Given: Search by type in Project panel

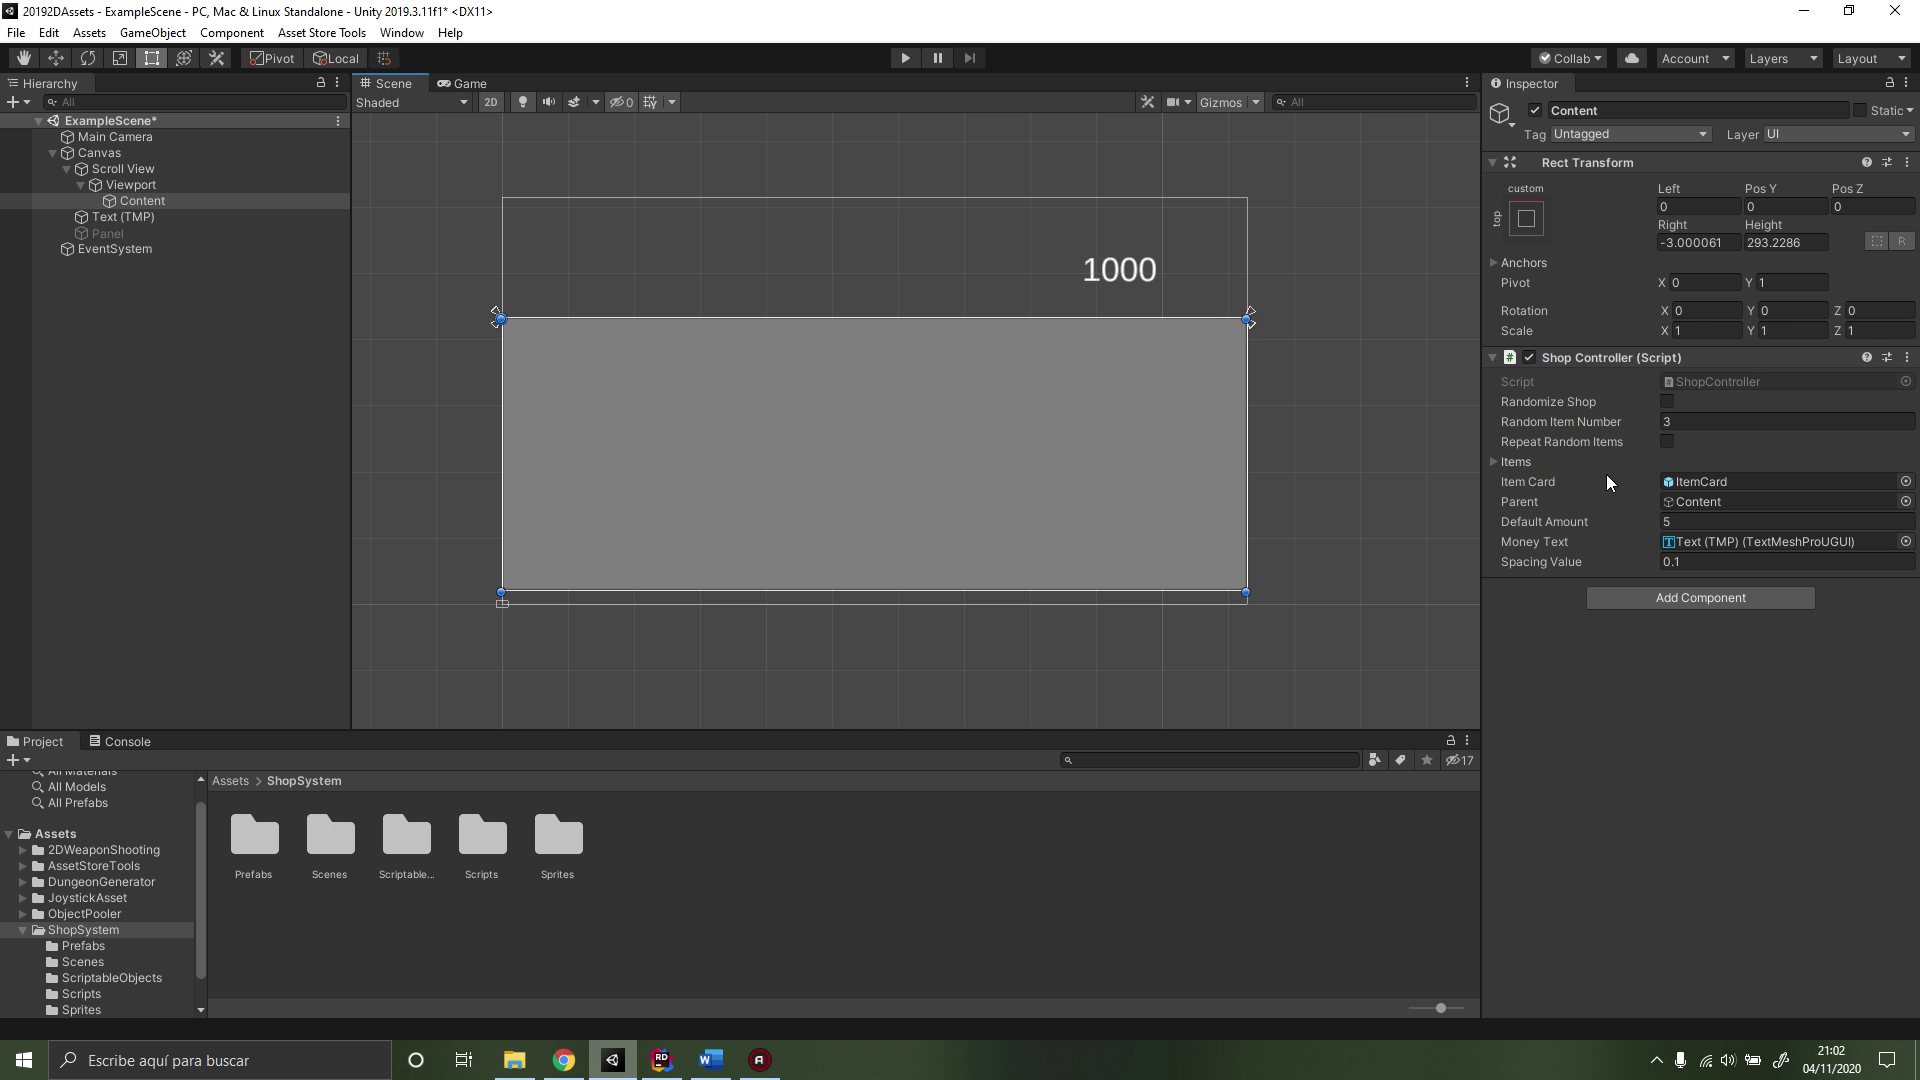Looking at the screenshot, I should (1374, 760).
